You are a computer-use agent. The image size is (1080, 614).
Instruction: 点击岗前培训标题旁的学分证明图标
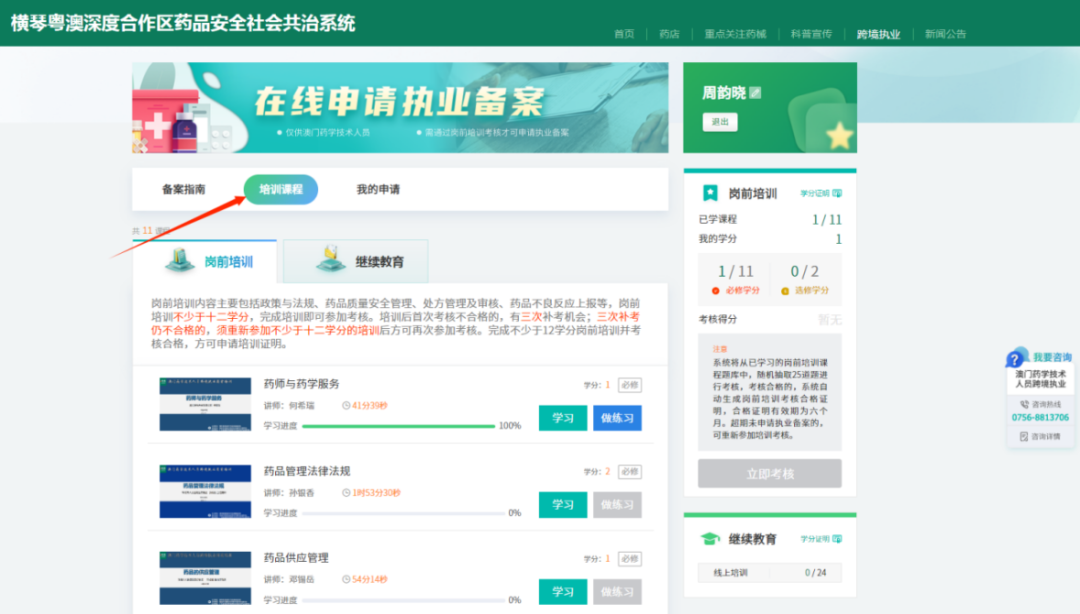[x=838, y=193]
